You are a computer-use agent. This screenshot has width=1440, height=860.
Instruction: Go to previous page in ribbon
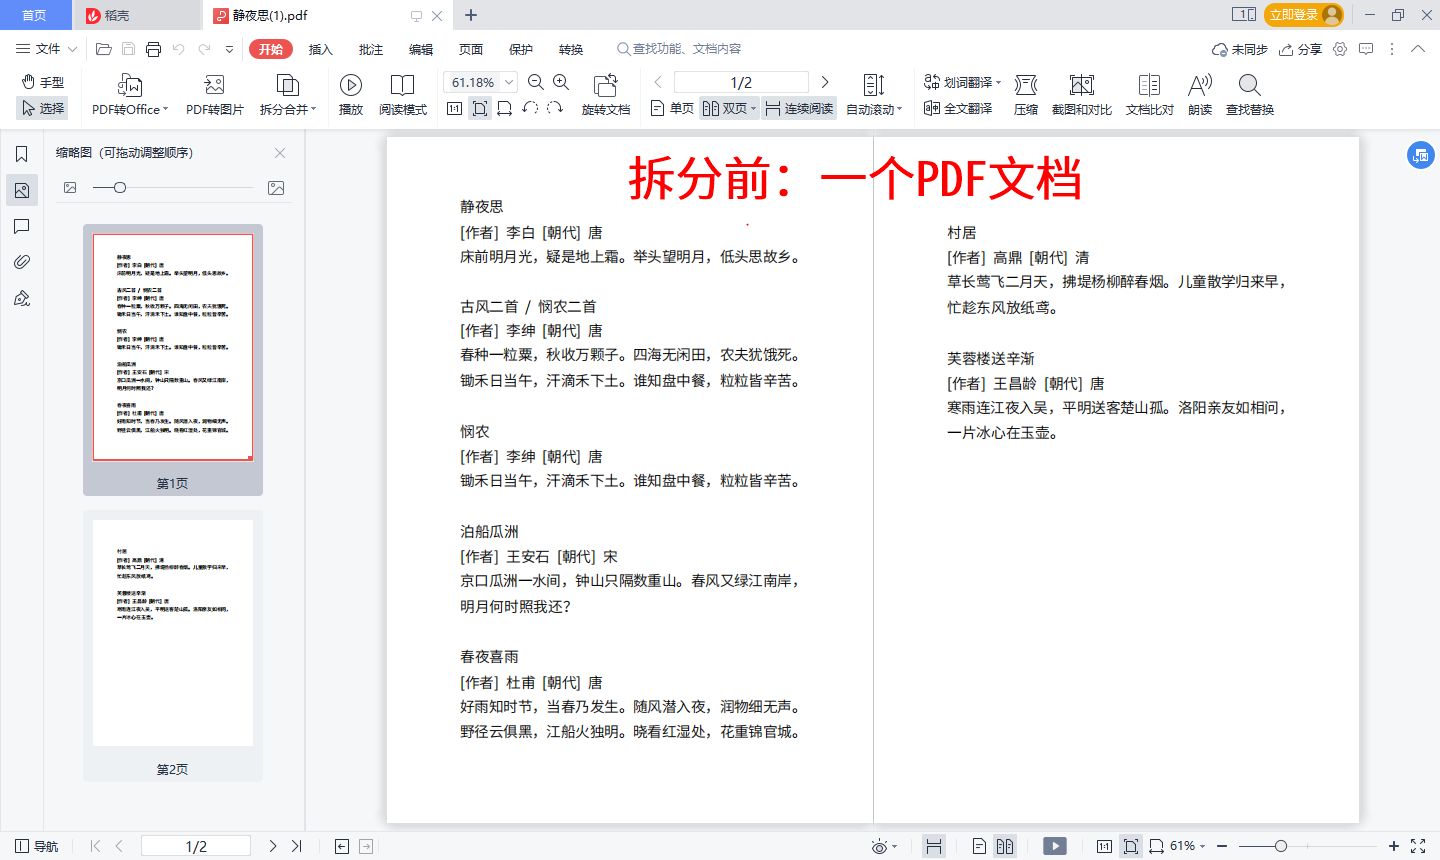click(x=658, y=82)
